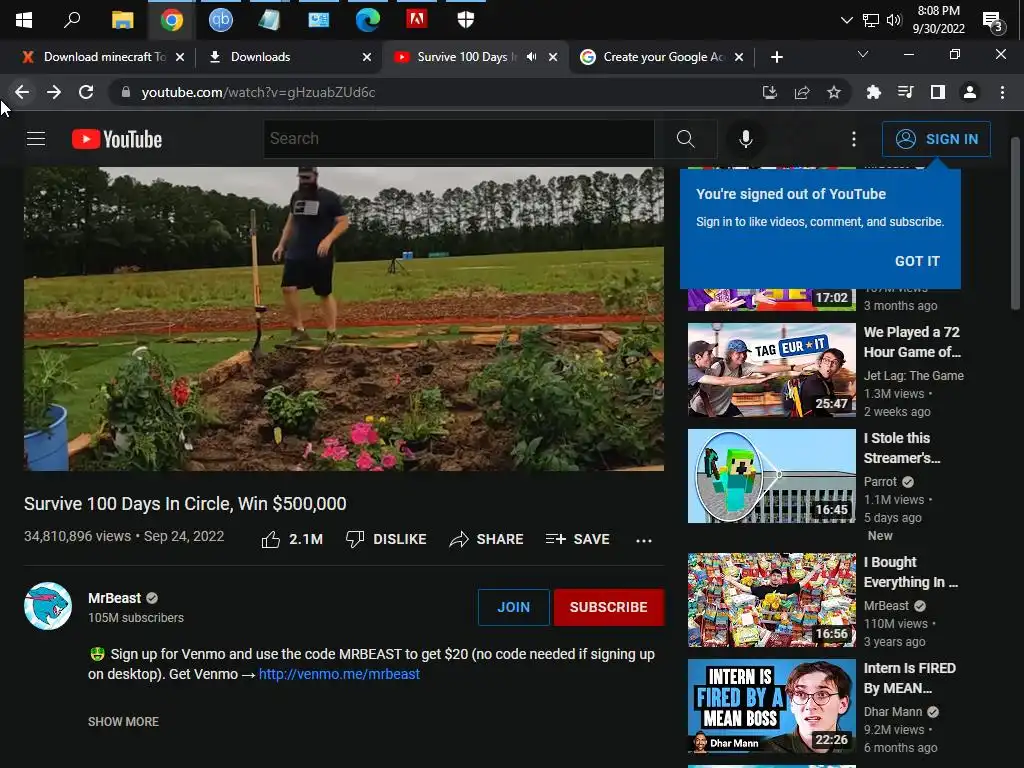The height and width of the screenshot is (768, 1024).
Task: Search with your voice microphone
Action: coord(746,139)
